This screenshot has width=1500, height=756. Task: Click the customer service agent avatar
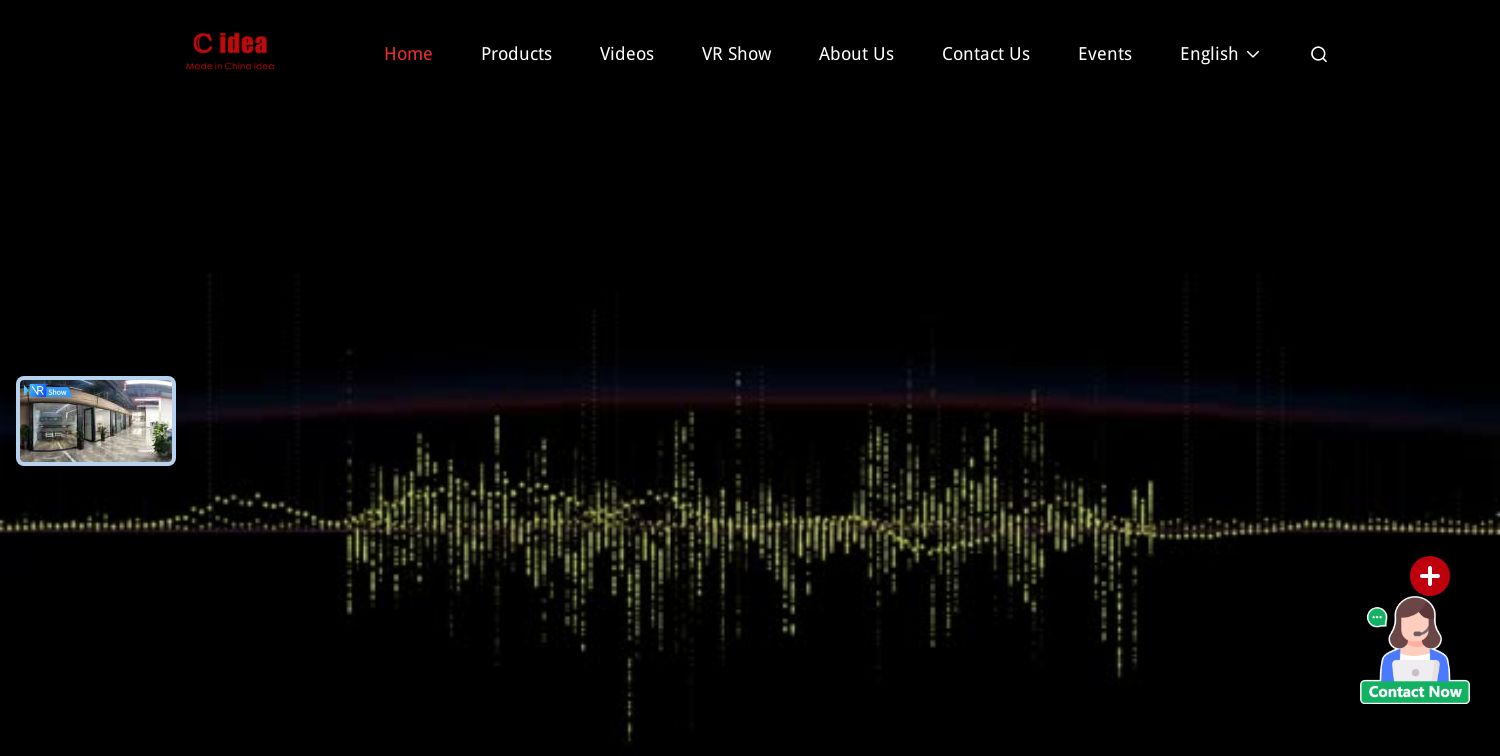[x=1415, y=640]
